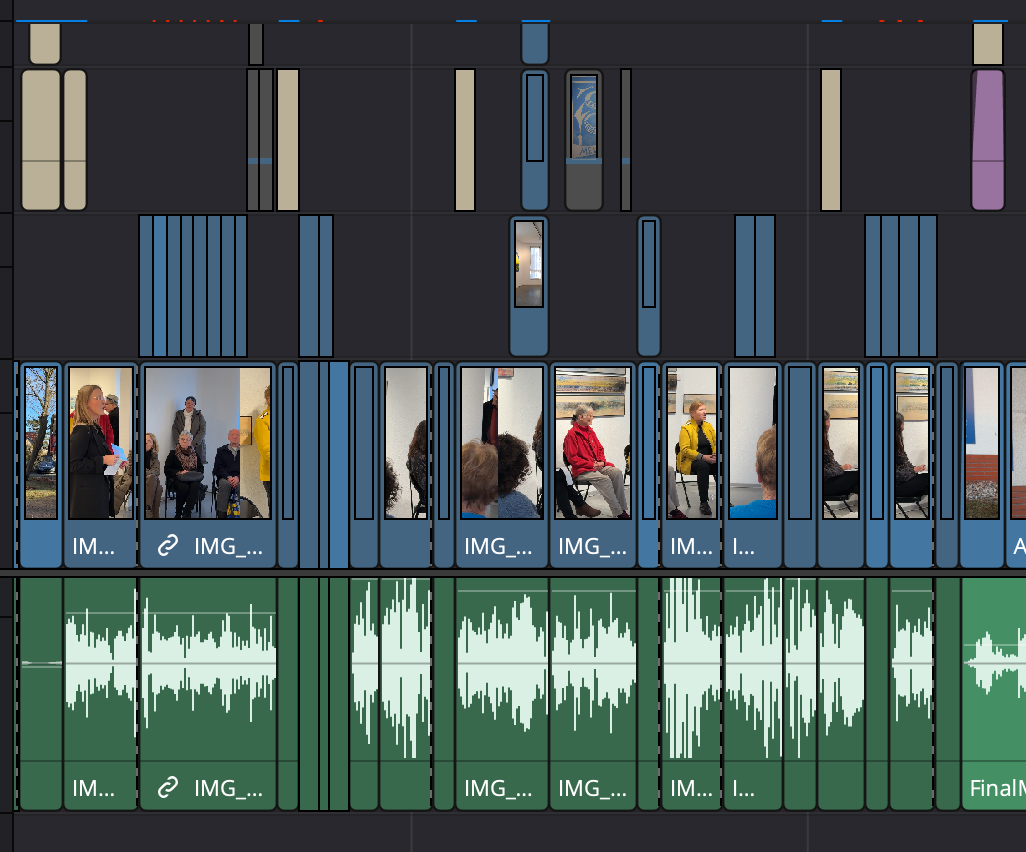Select the gray clip on the topmost track
This screenshot has height=852, width=1026.
[256, 43]
